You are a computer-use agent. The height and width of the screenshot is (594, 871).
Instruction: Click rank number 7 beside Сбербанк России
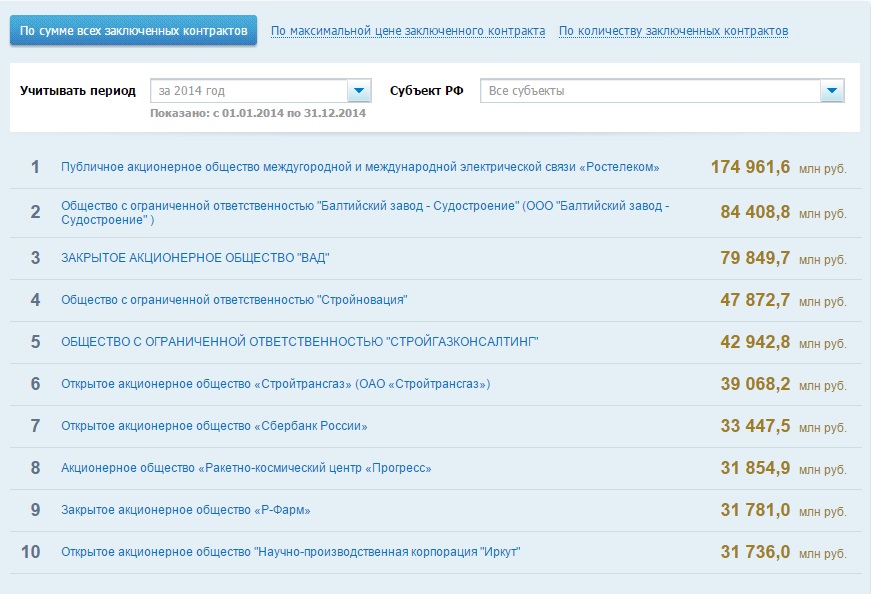(35, 426)
